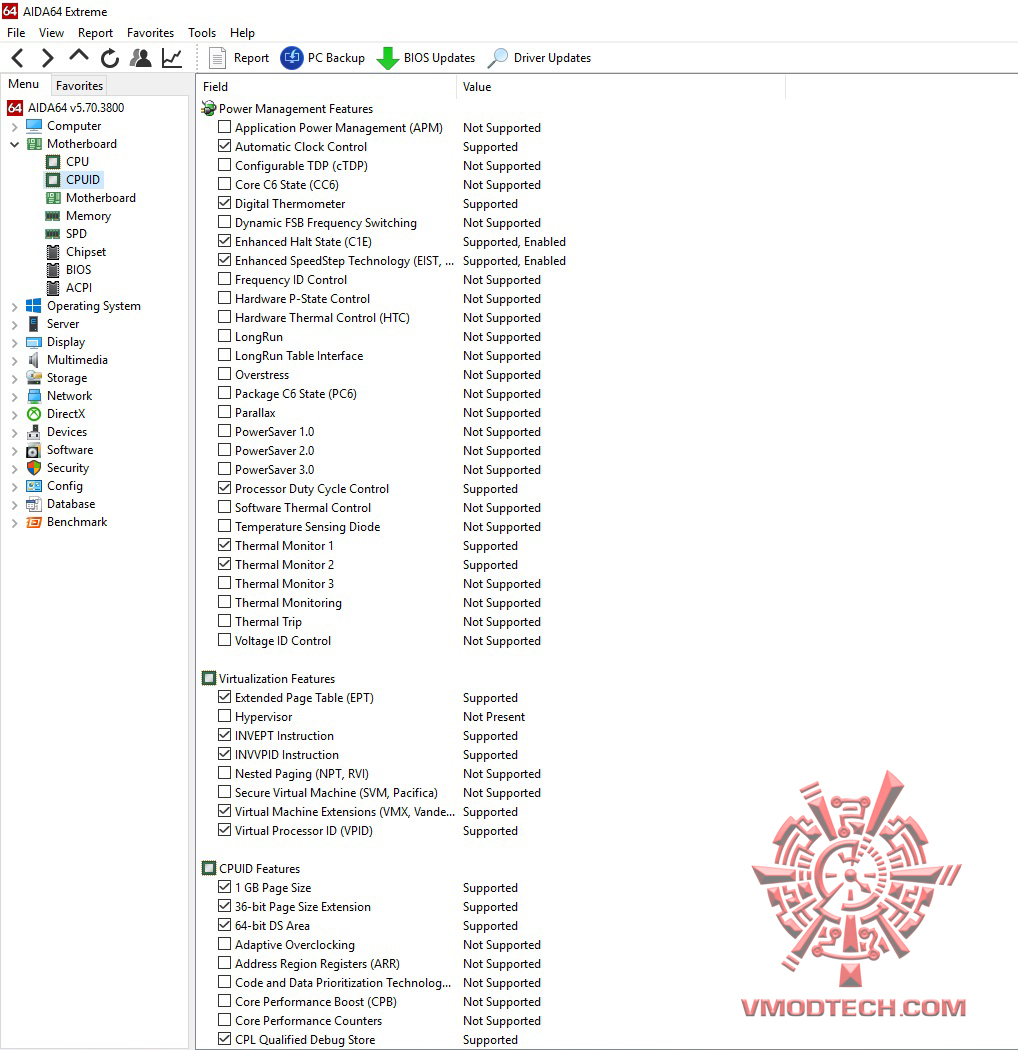Open the Report menu

coord(95,33)
